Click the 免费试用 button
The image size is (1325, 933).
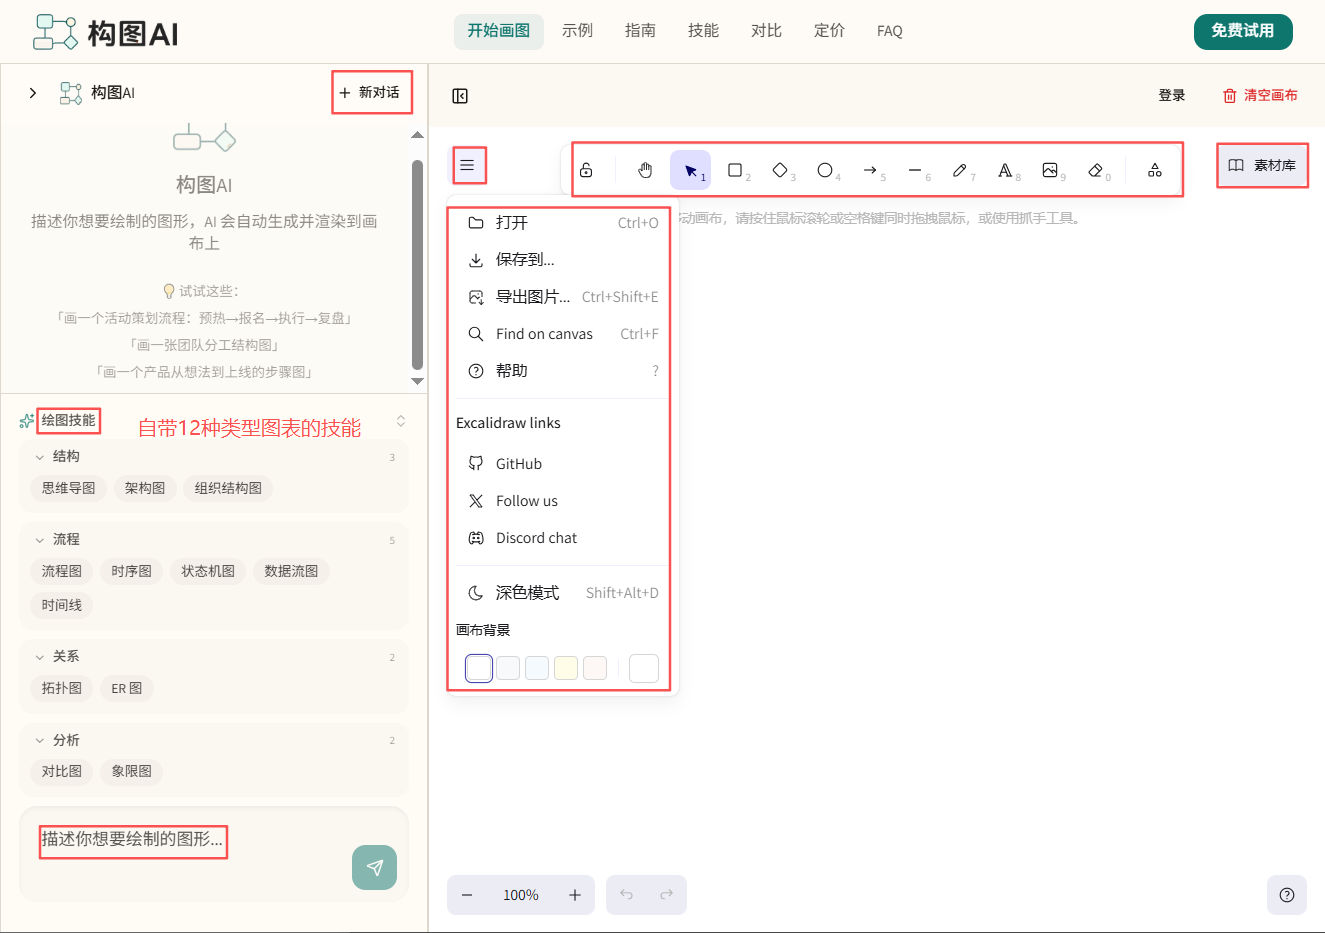click(1243, 31)
